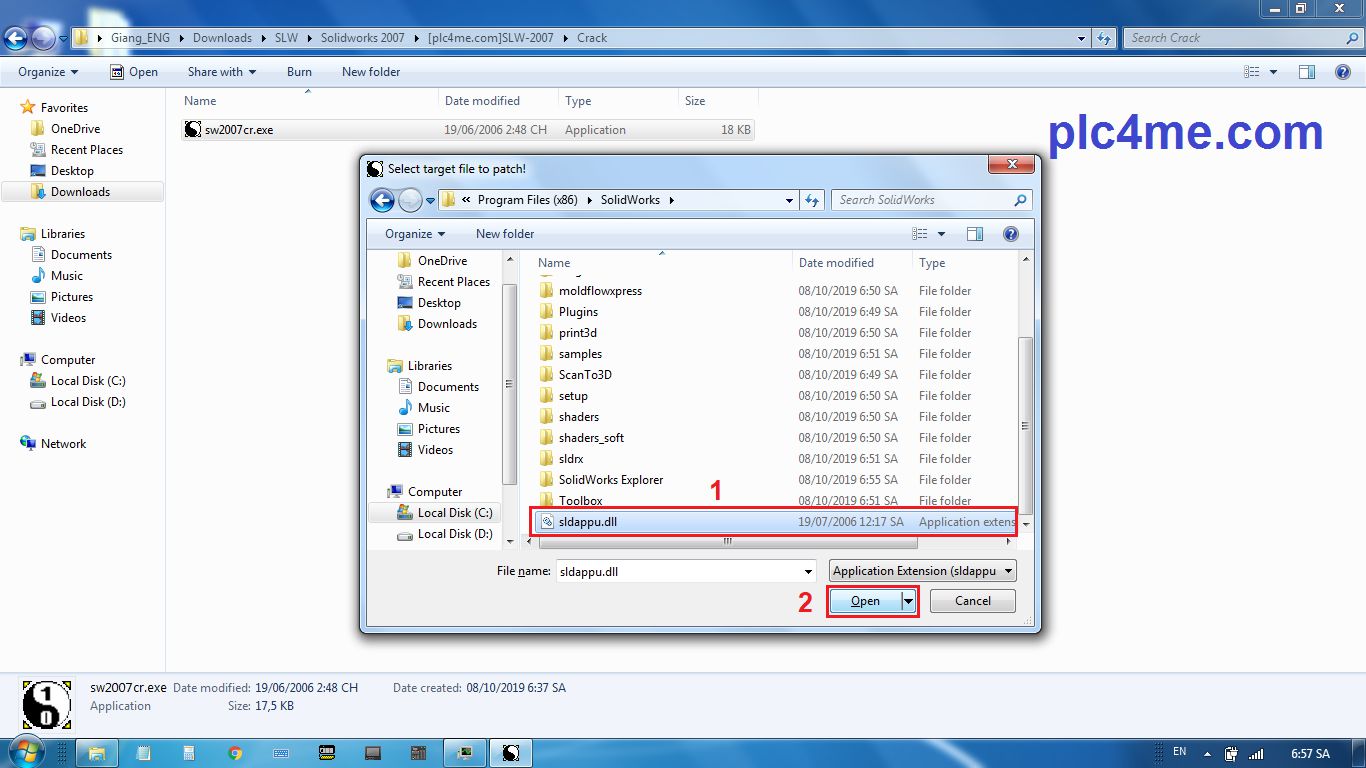Viewport: 1366px width, 768px height.
Task: Click the magnifier icon in Search SolidWorks box
Action: pos(1020,200)
